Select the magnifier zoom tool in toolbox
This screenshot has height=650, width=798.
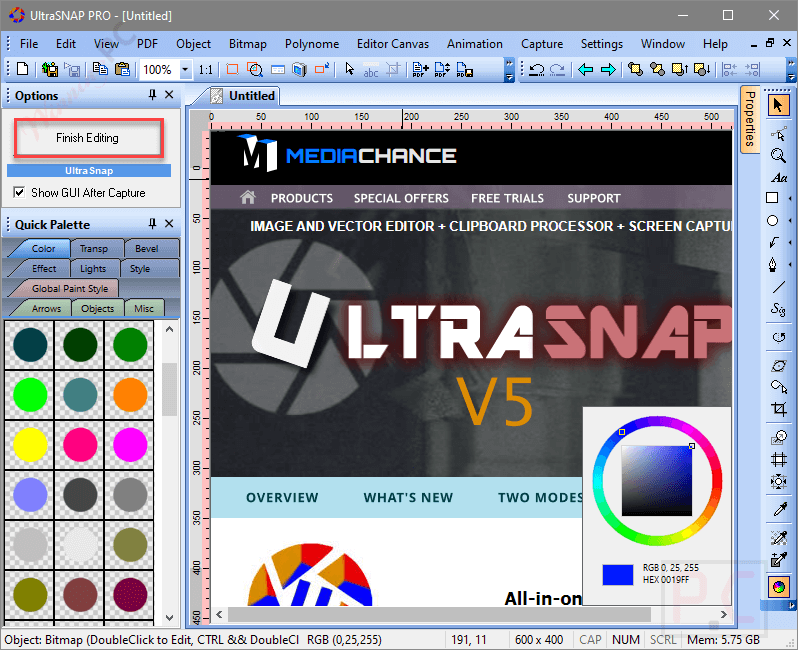point(778,155)
